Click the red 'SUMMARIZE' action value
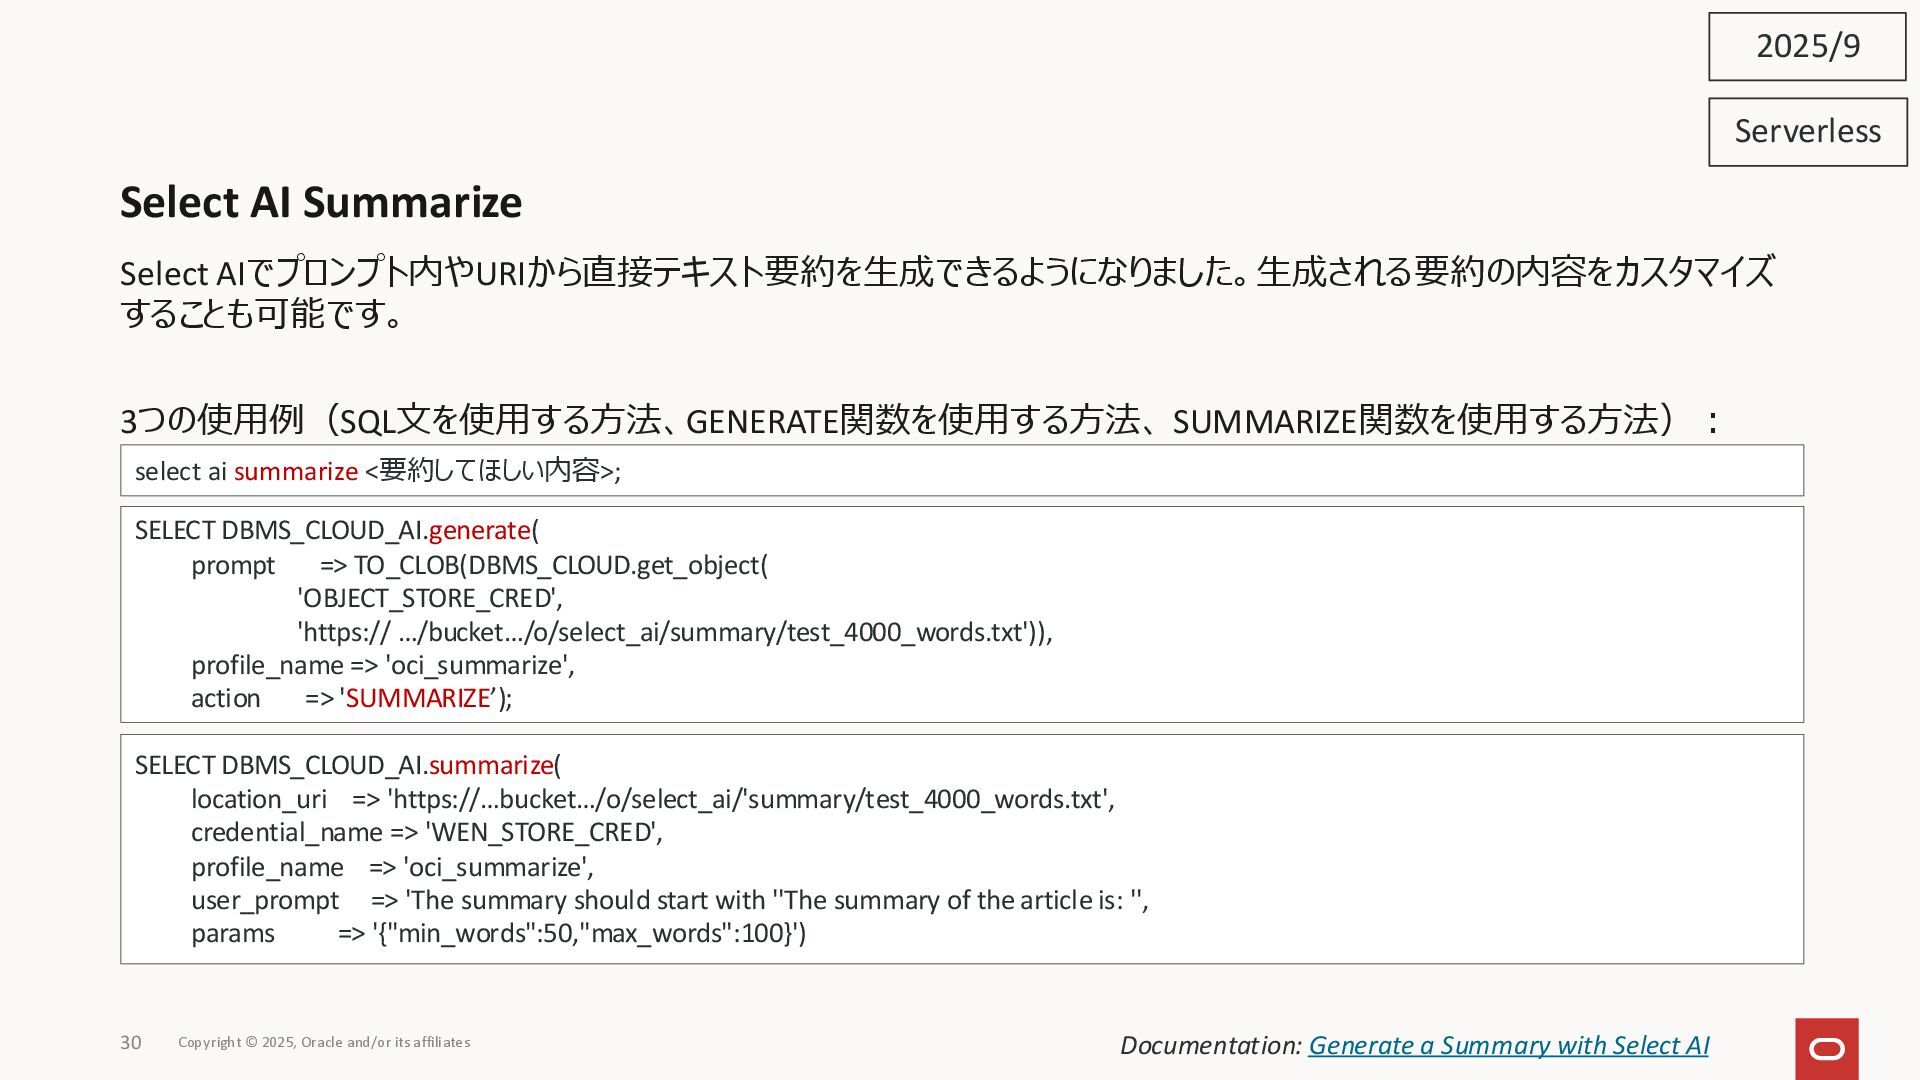The image size is (1920, 1080). click(x=417, y=698)
